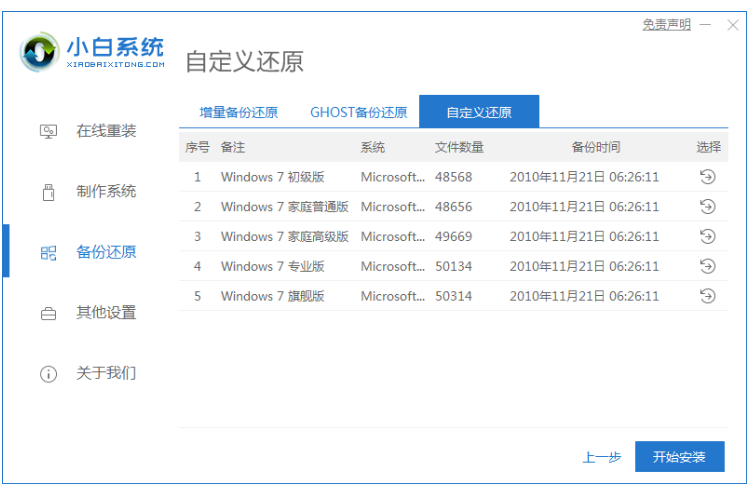
Task: Click the 序号 column header
Action: tap(197, 147)
